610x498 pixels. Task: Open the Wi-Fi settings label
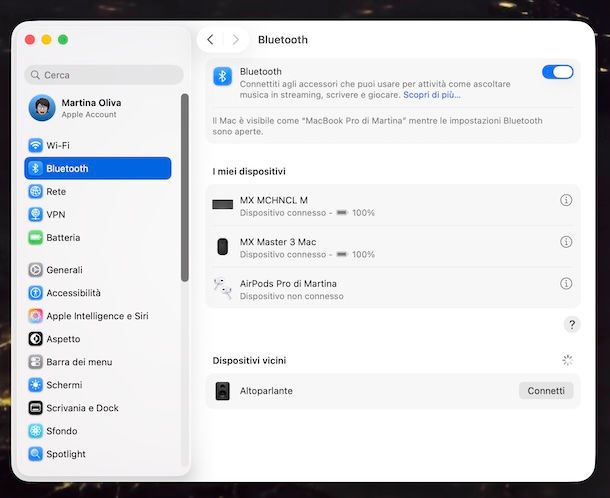click(58, 146)
